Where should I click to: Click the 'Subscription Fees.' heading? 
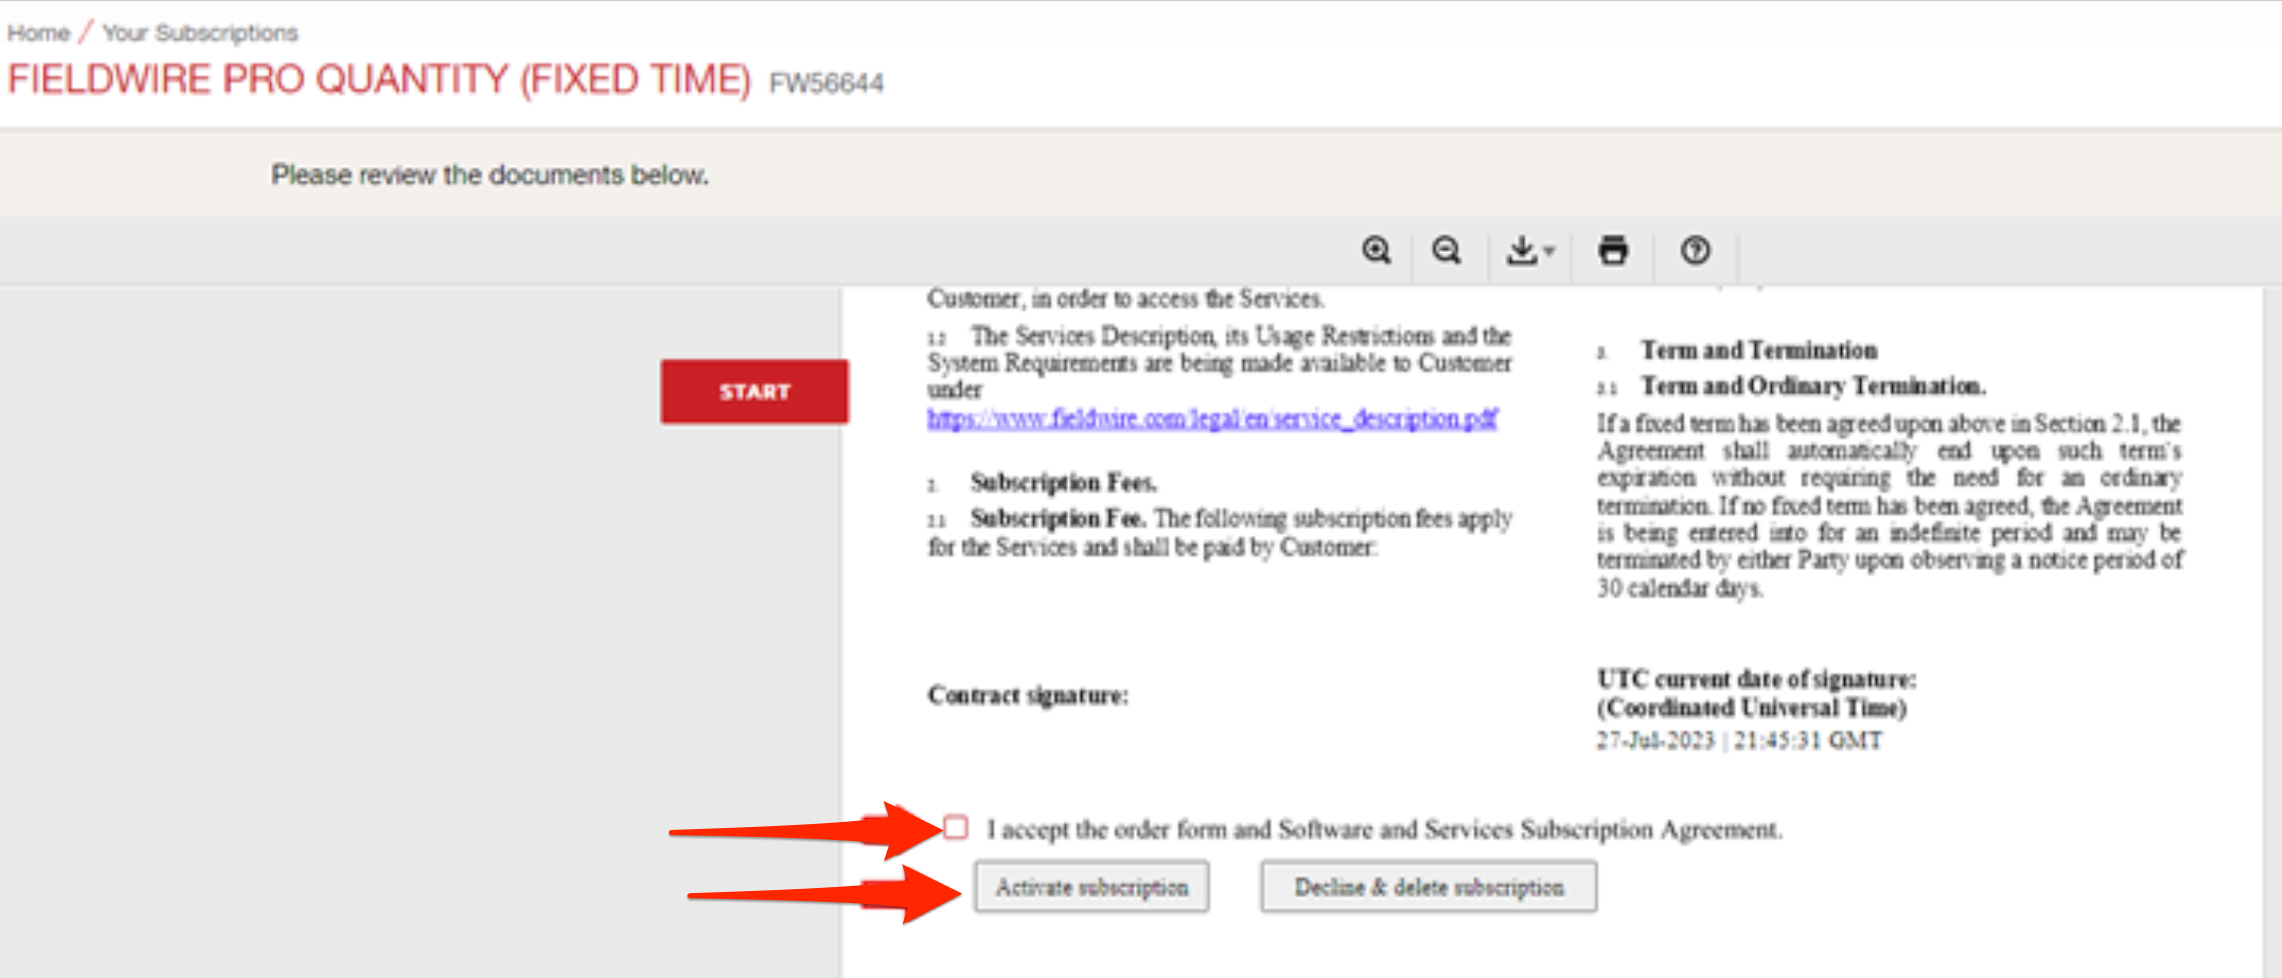point(1063,482)
